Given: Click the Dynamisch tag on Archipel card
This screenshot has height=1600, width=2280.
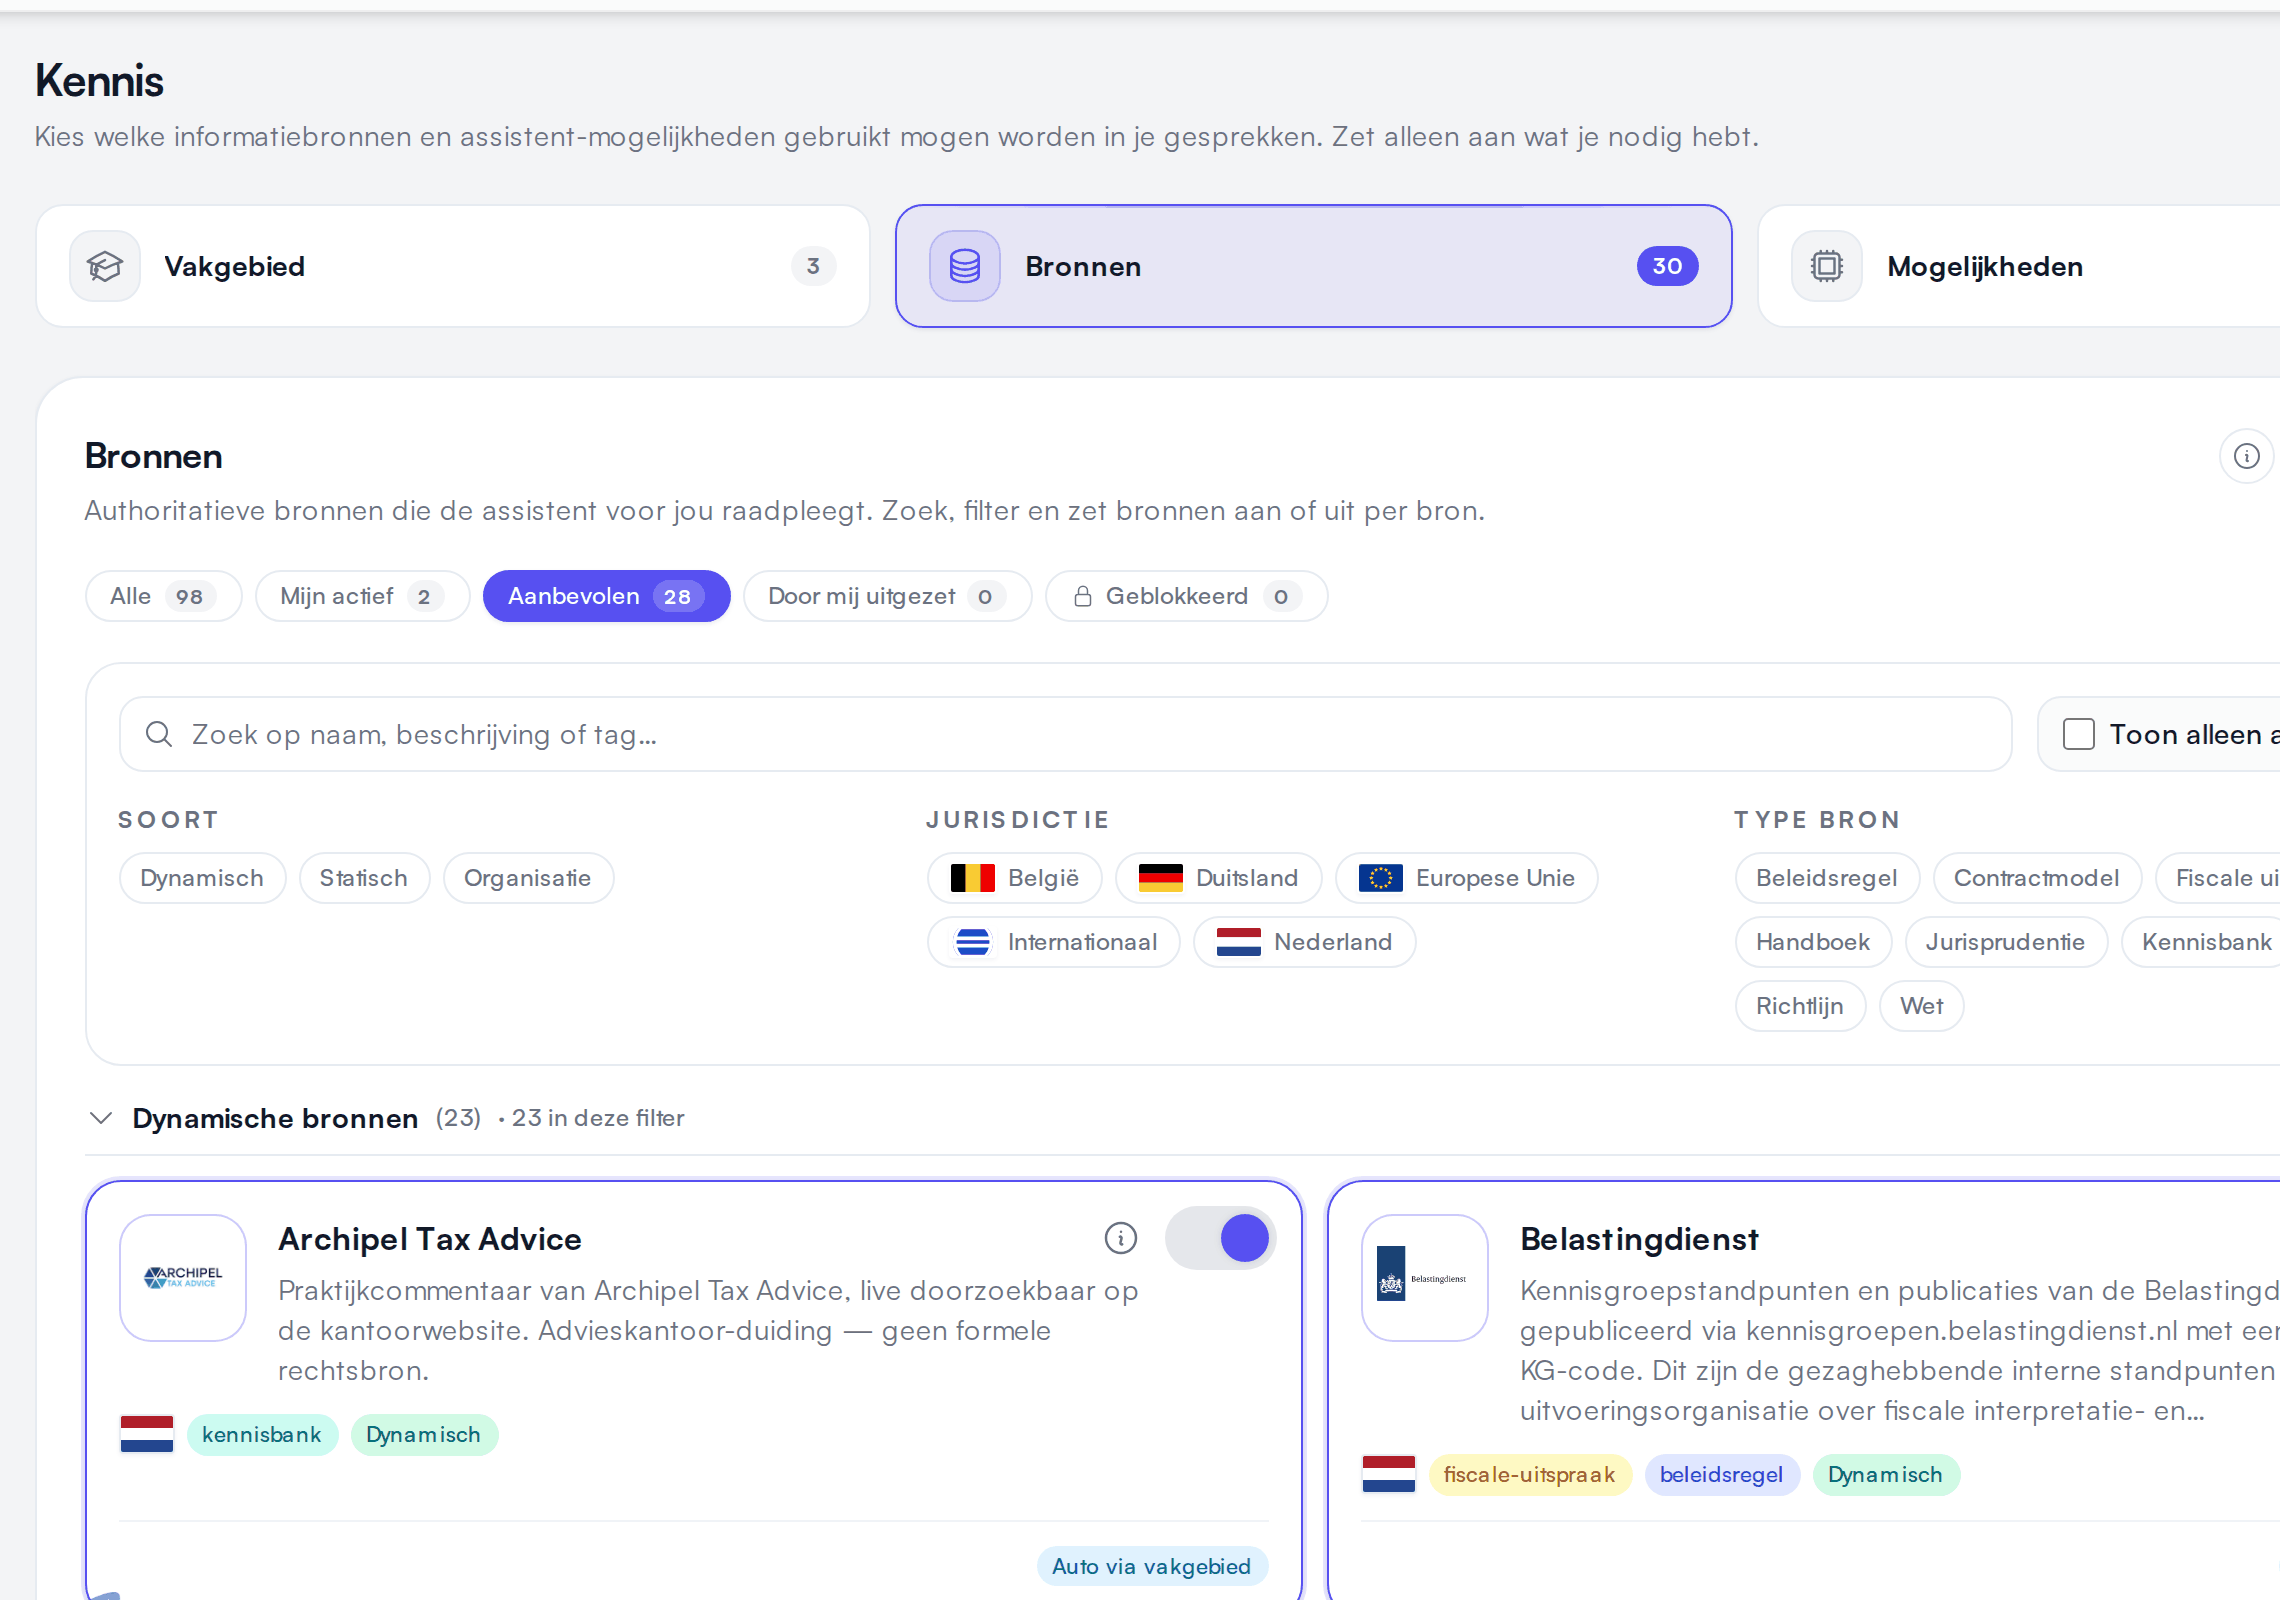Looking at the screenshot, I should (424, 1435).
